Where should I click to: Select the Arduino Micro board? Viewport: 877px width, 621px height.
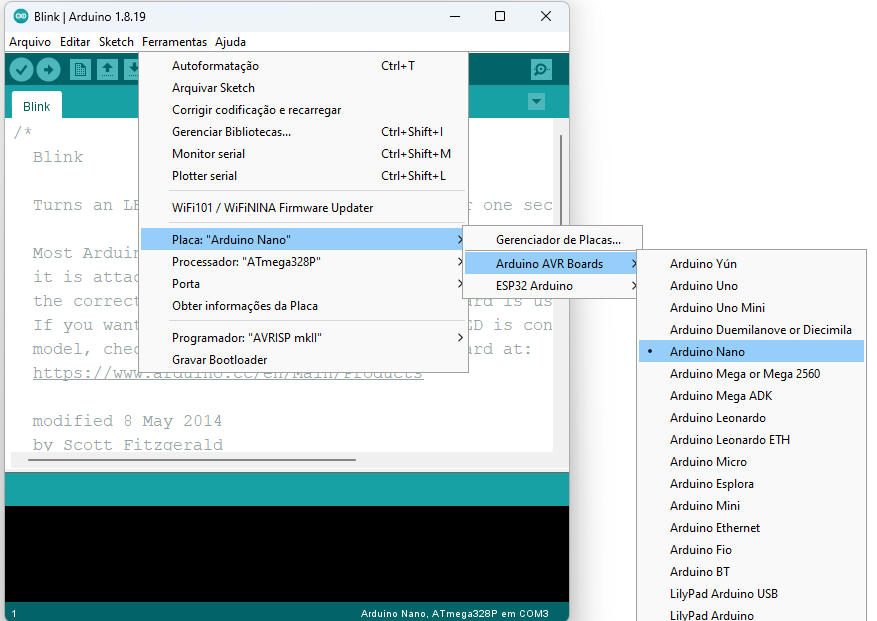pos(751,462)
